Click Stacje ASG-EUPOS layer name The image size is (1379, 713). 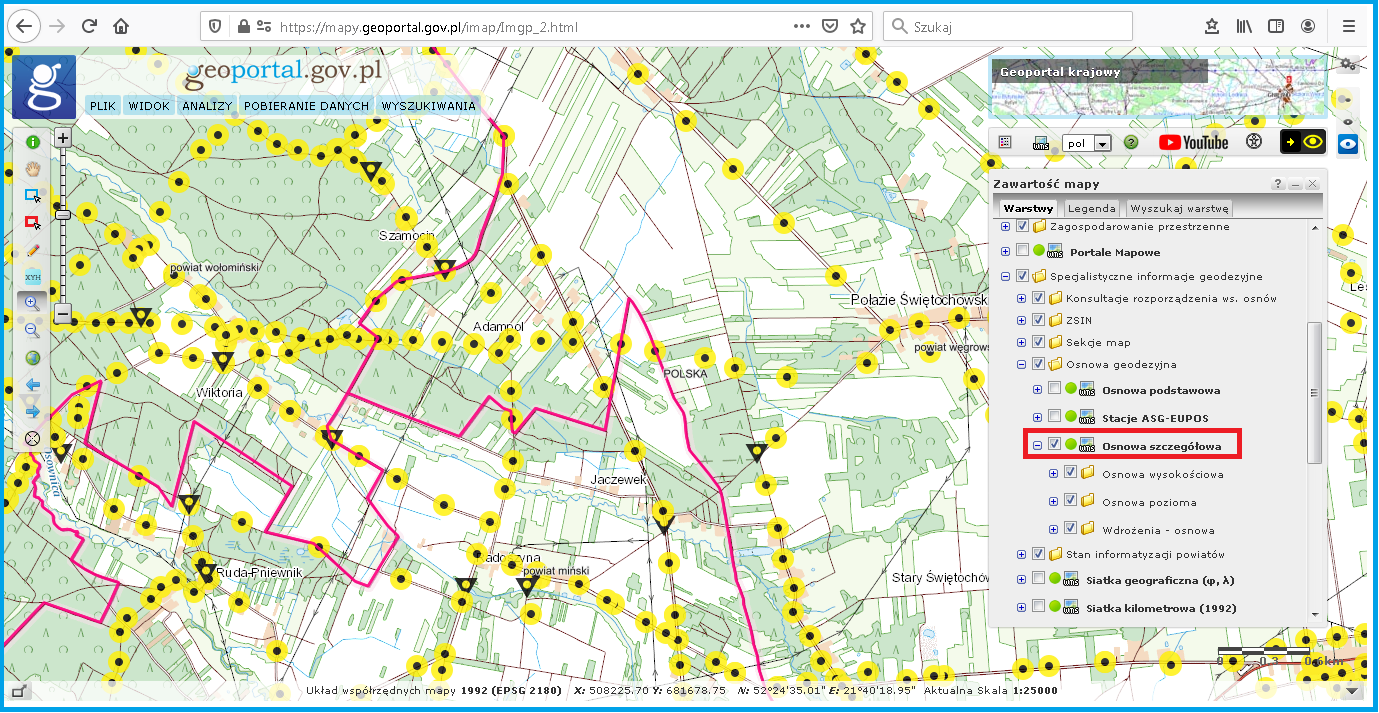coord(1155,417)
